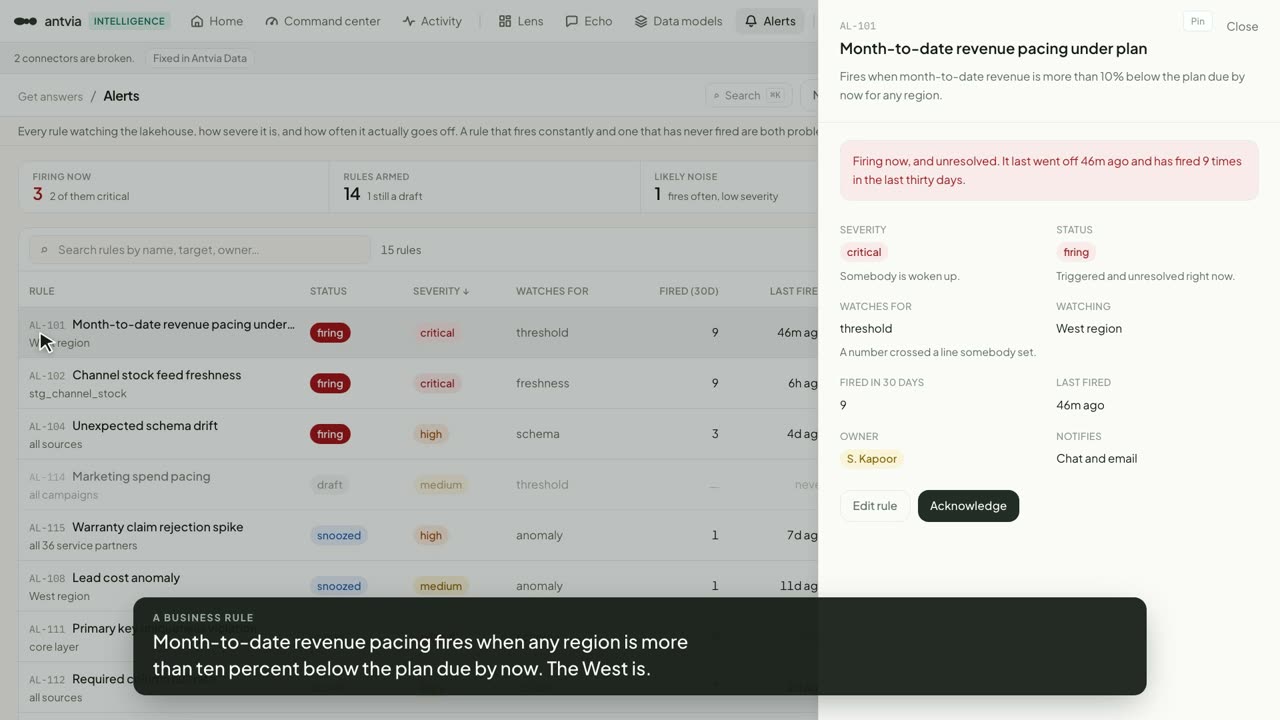1280x720 pixels.
Task: Click the antvia logo icon
Action: (26, 21)
